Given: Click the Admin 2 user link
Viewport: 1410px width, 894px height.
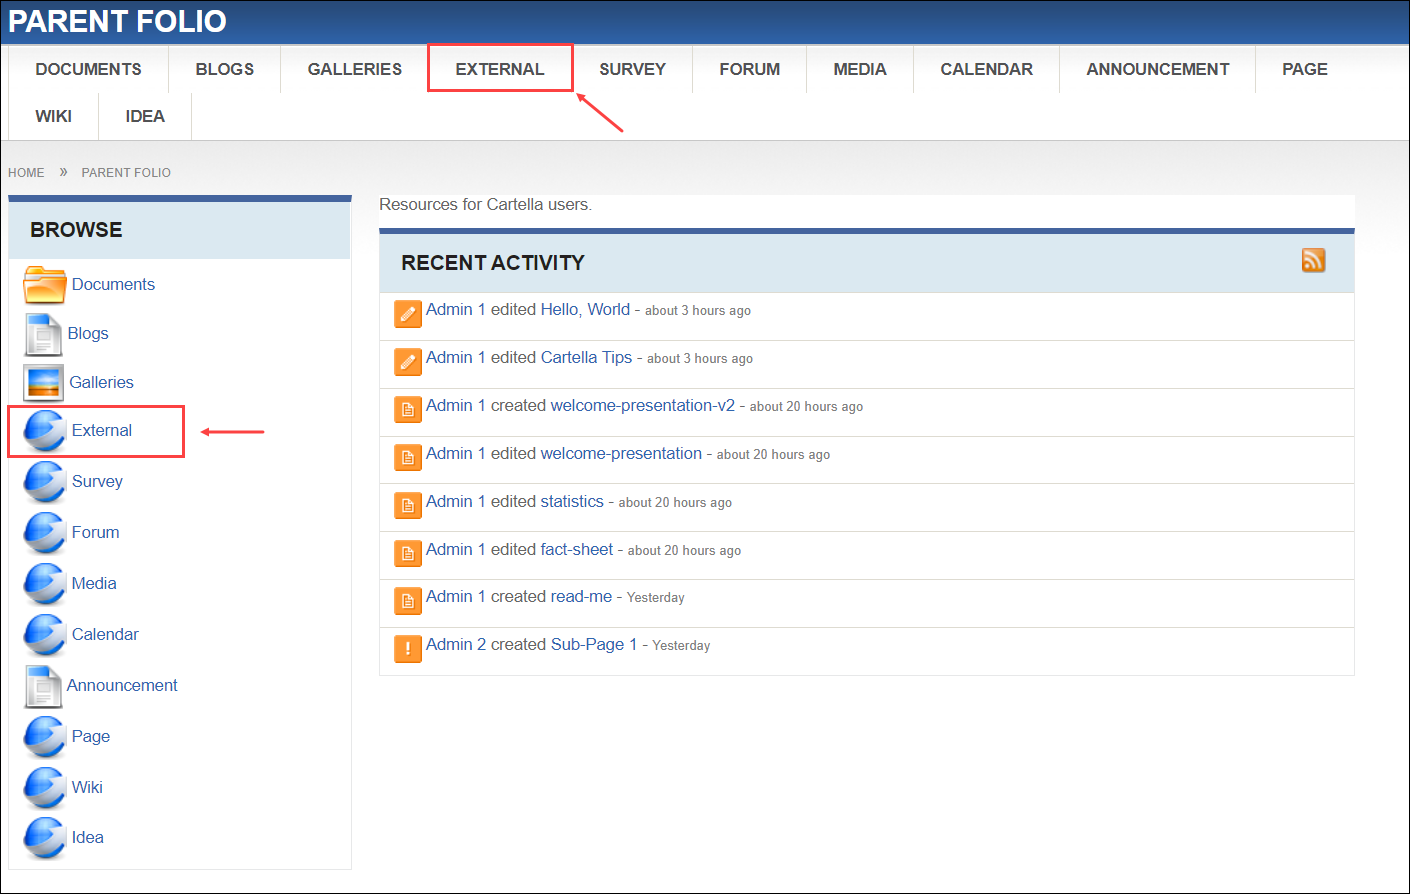Looking at the screenshot, I should coord(455,644).
